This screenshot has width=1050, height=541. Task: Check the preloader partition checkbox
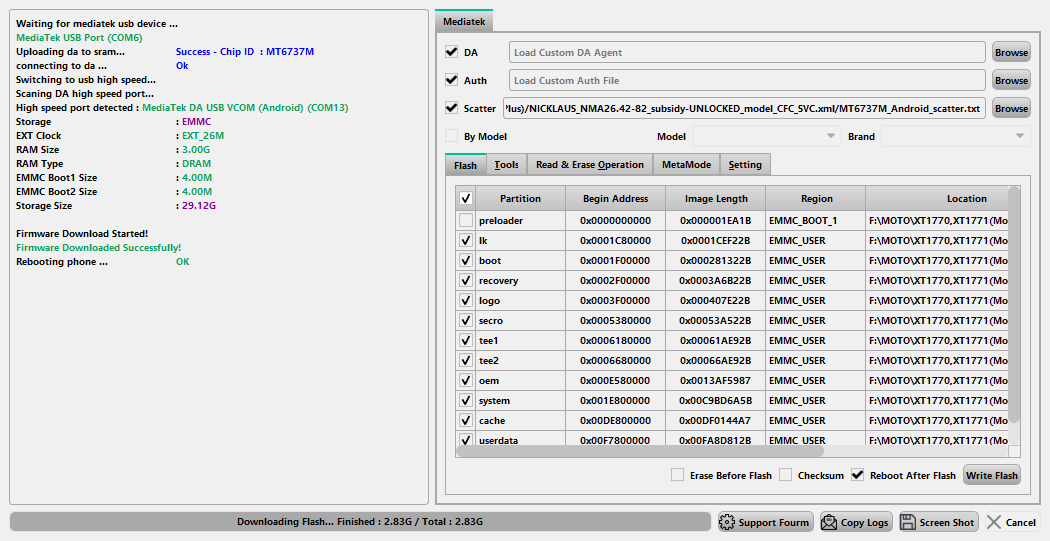tap(466, 220)
